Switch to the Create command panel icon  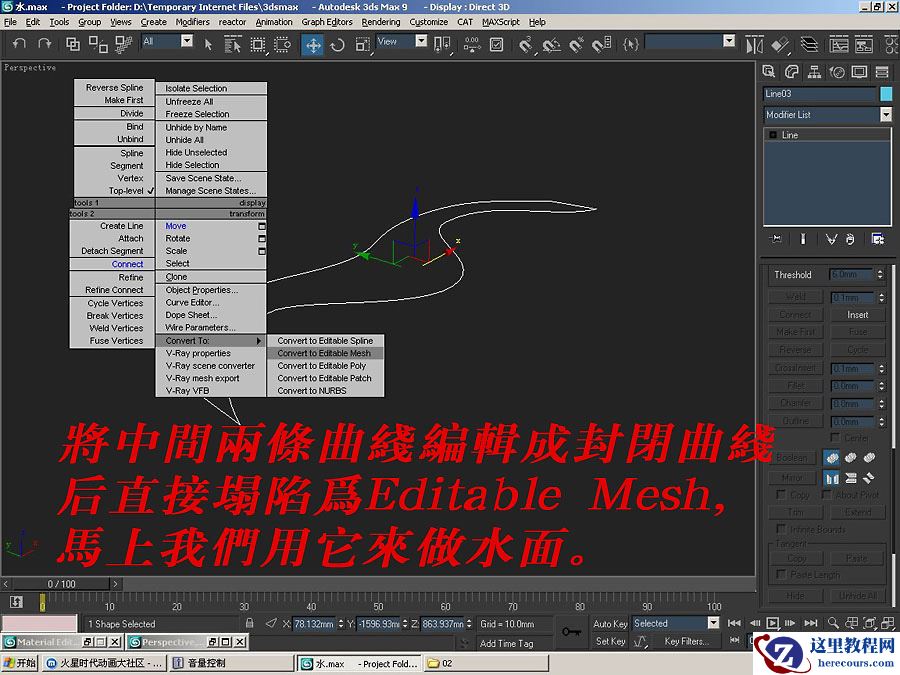[x=770, y=72]
